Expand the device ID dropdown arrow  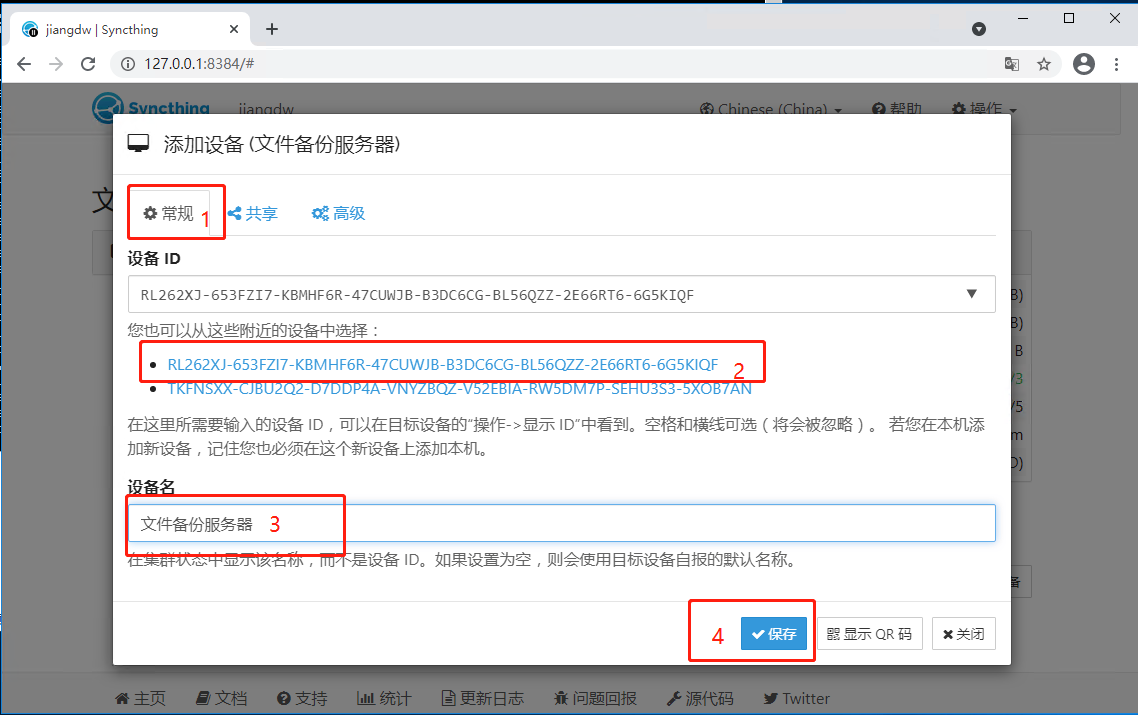tap(970, 294)
